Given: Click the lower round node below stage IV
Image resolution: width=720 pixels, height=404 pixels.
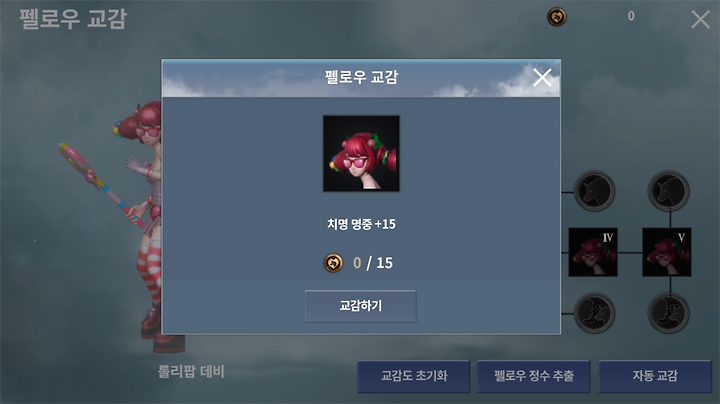Looking at the screenshot, I should pos(595,313).
